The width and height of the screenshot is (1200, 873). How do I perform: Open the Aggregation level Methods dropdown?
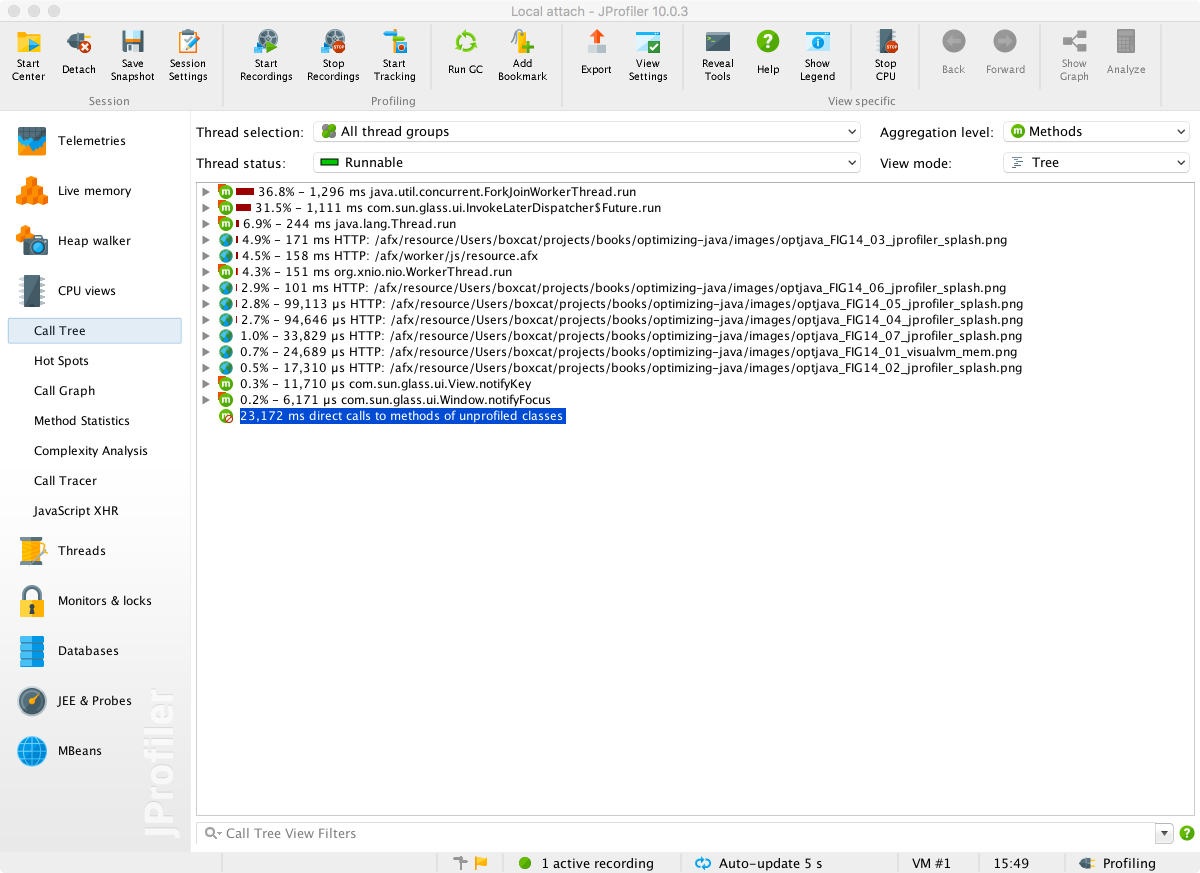click(x=1095, y=132)
